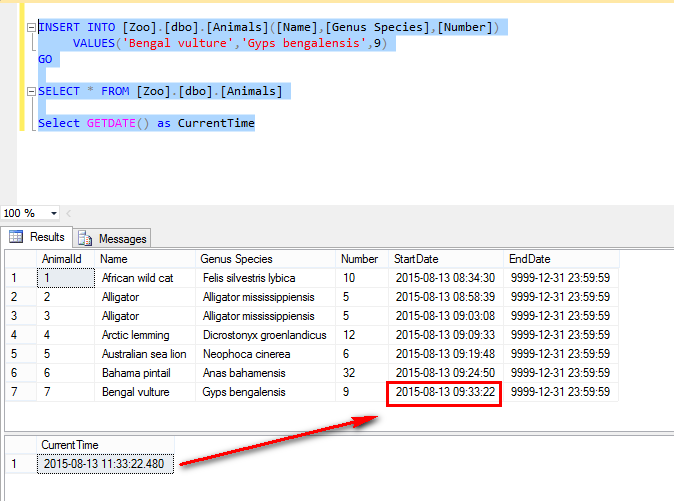Select the Anas bahamensis cell

265,373
